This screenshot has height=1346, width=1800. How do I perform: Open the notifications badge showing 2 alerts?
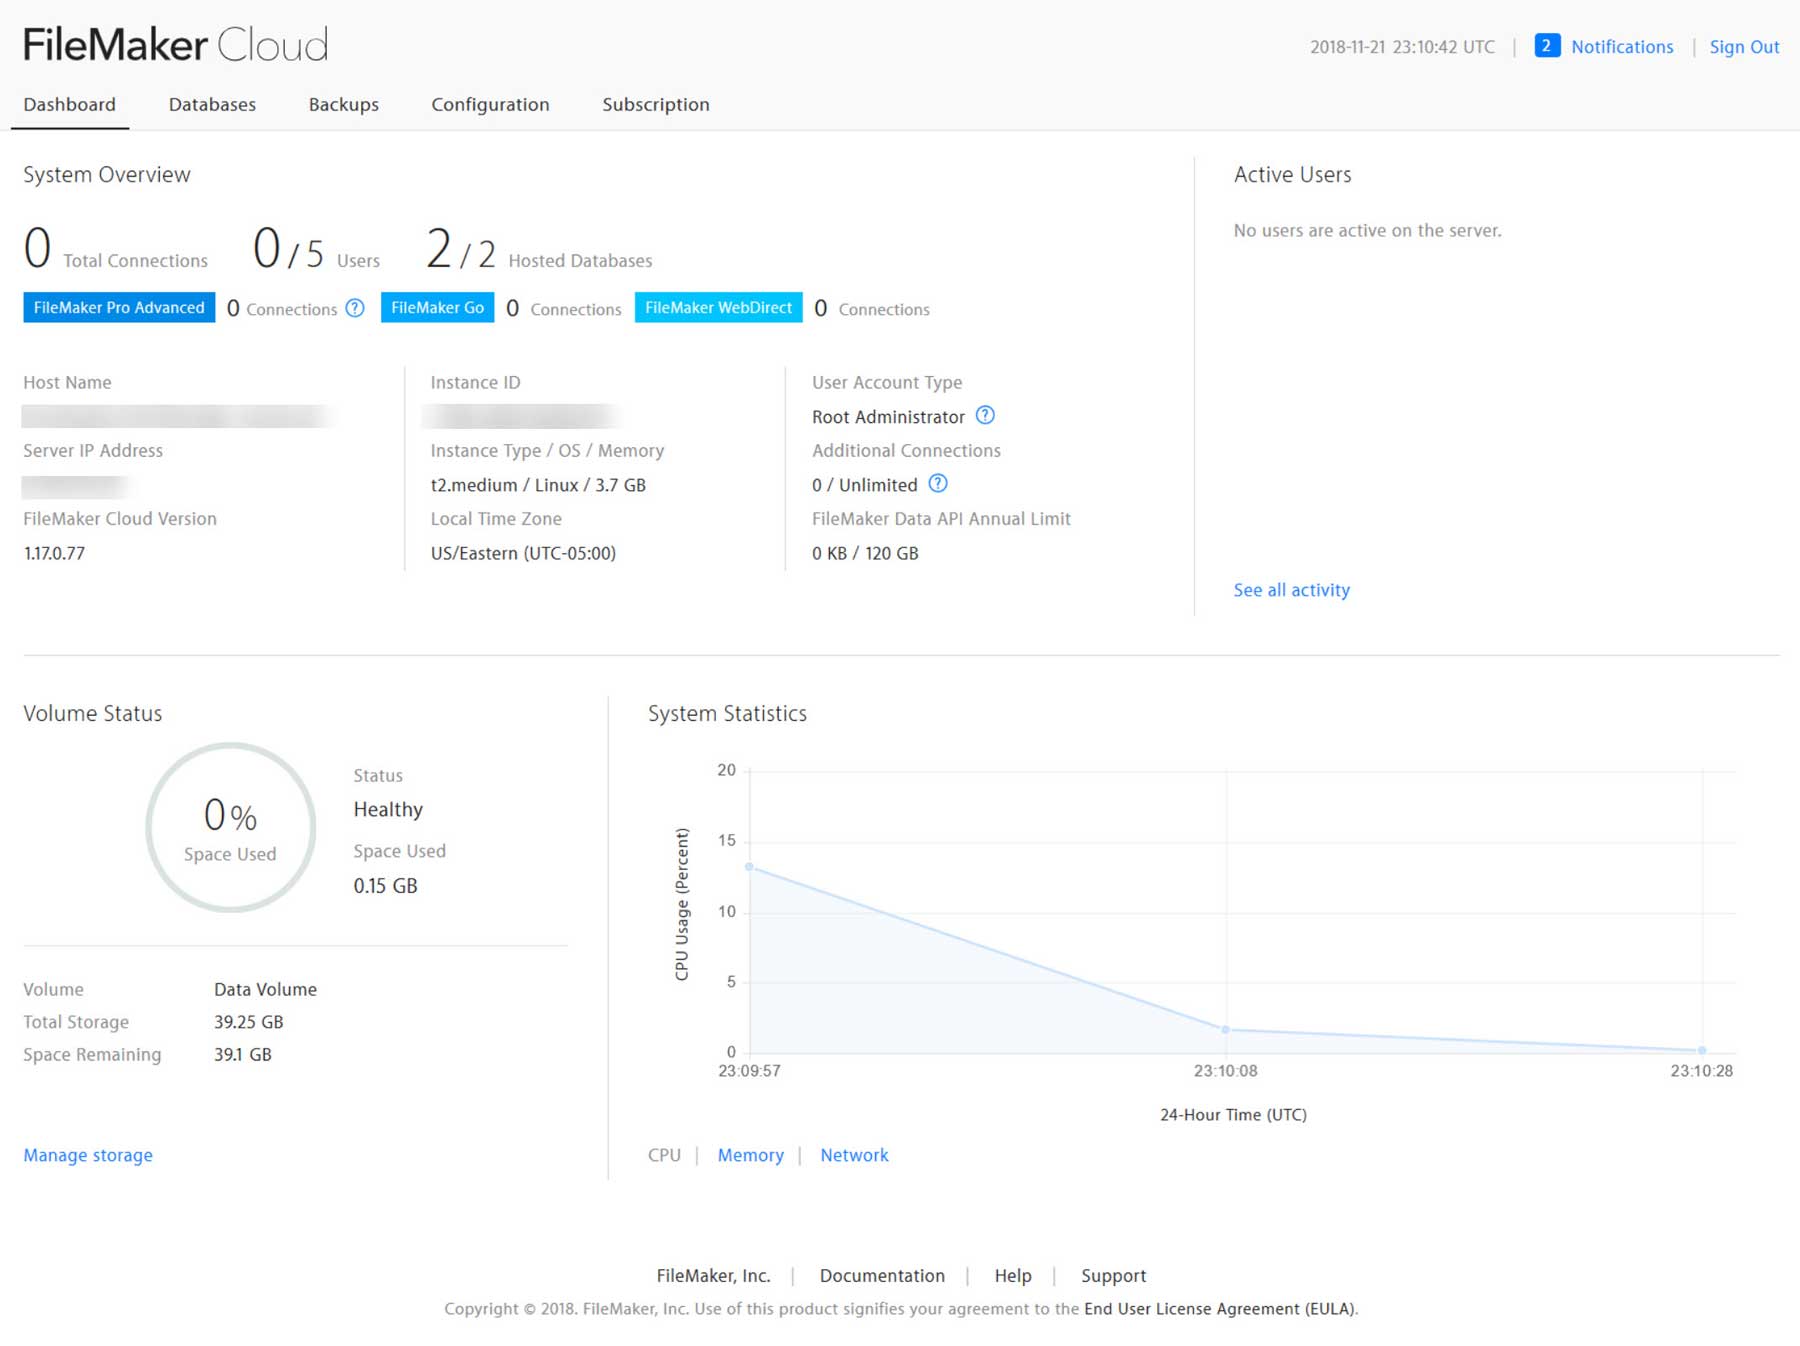(1547, 46)
